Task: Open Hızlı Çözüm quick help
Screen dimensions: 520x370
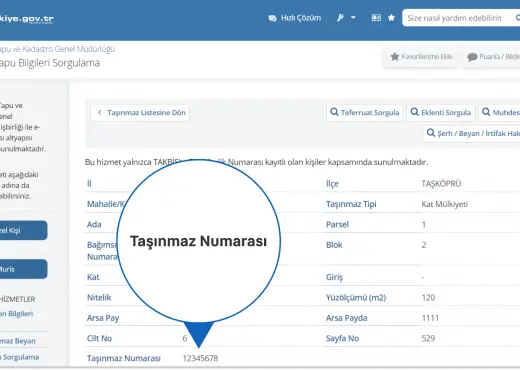Action: (x=295, y=18)
